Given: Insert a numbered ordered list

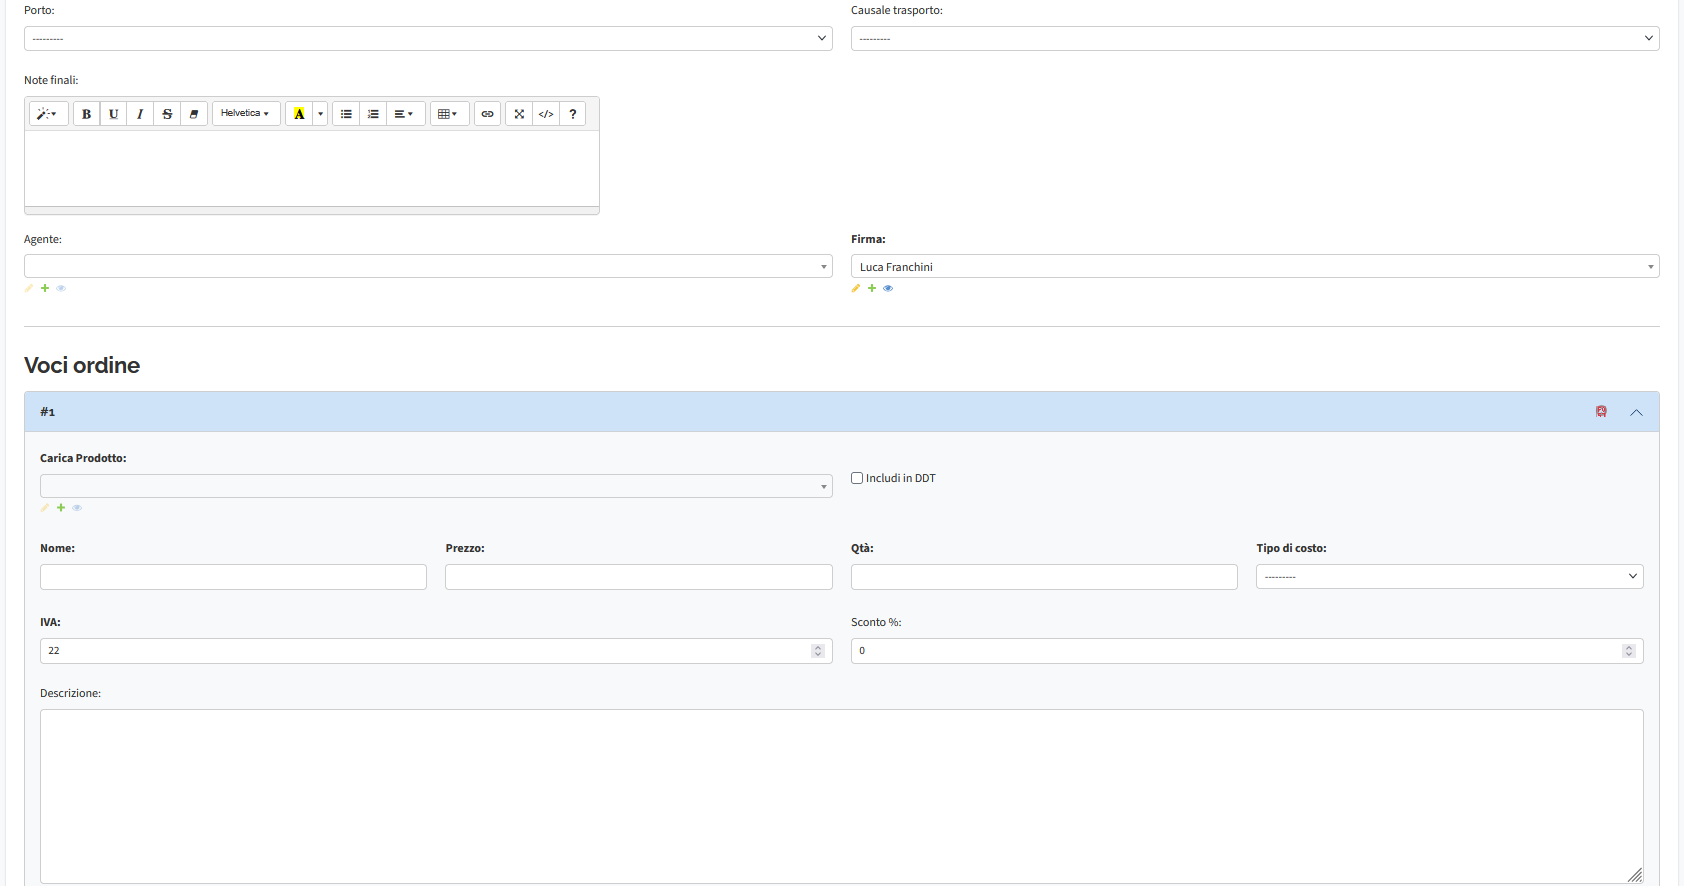Looking at the screenshot, I should [x=373, y=114].
